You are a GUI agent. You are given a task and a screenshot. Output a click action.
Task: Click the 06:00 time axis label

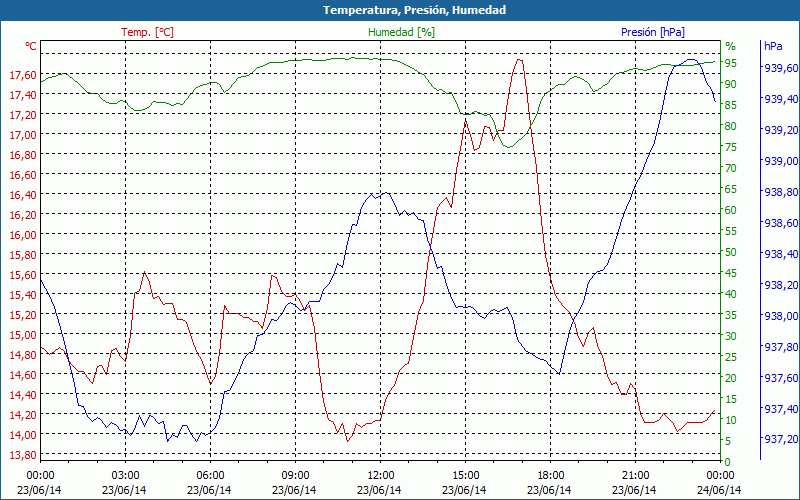[210, 476]
